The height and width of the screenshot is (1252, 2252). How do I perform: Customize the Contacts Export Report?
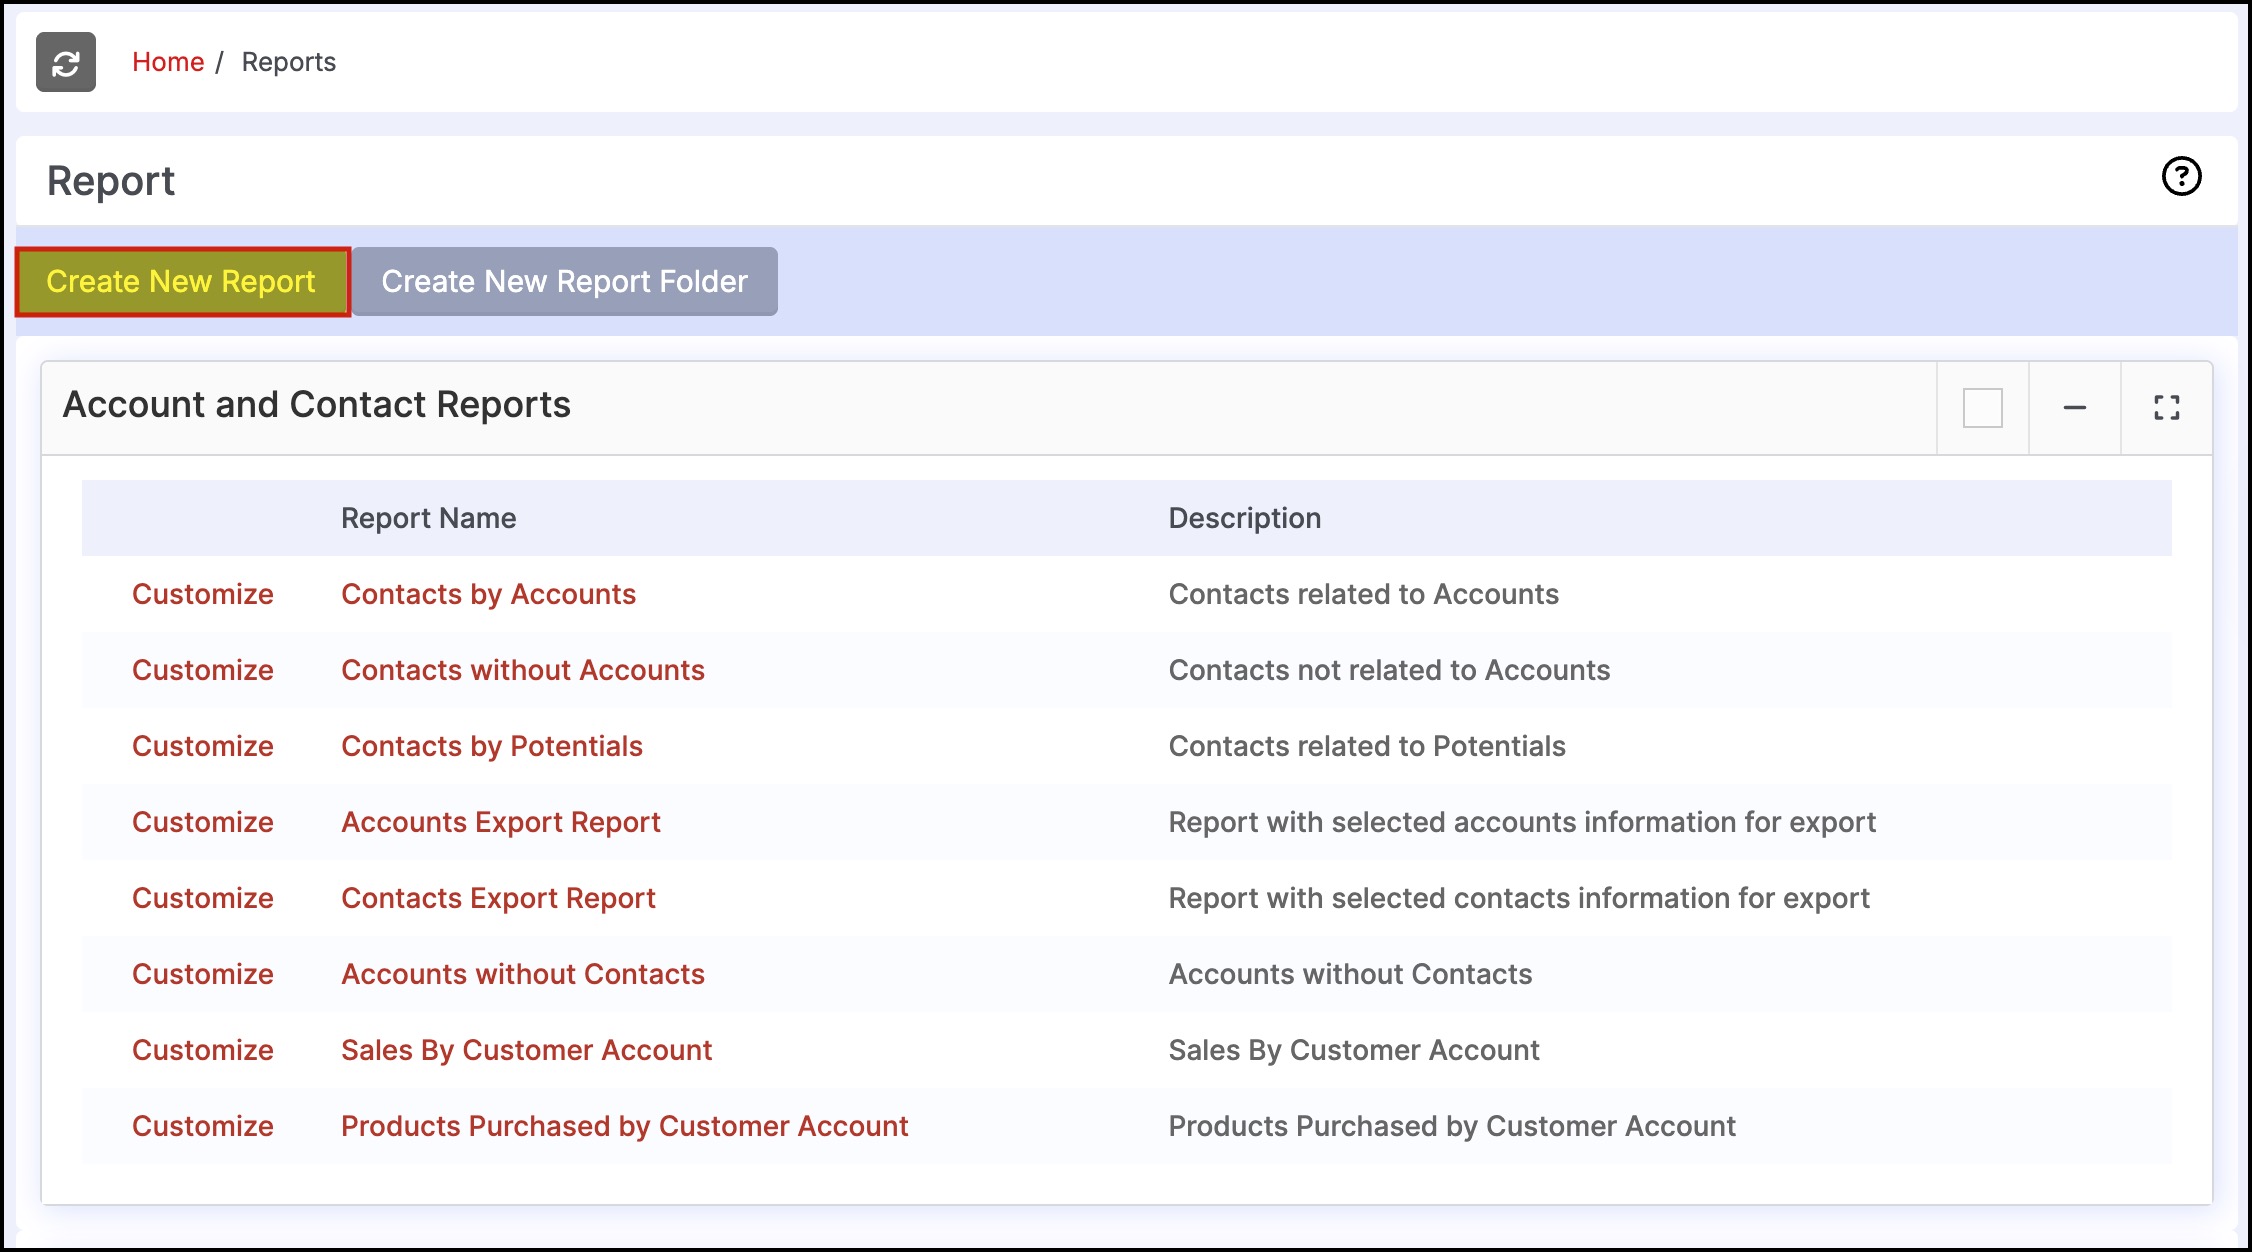click(203, 898)
